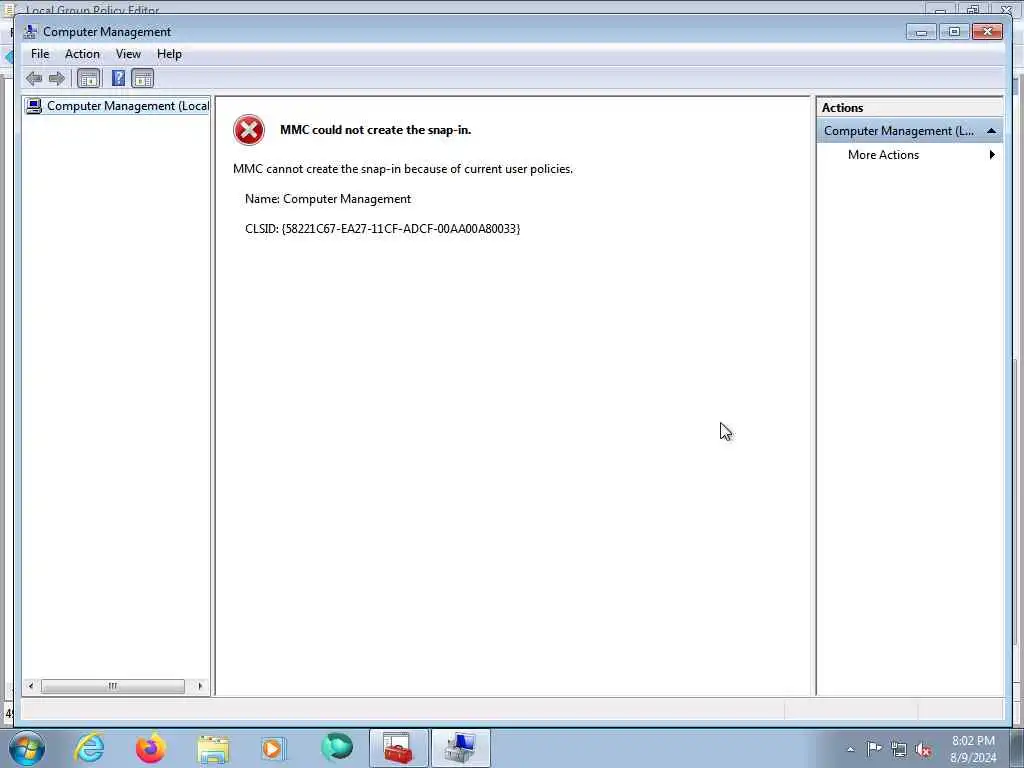The height and width of the screenshot is (768, 1024).
Task: Switch to the Computer Management taskbar button
Action: click(460, 748)
